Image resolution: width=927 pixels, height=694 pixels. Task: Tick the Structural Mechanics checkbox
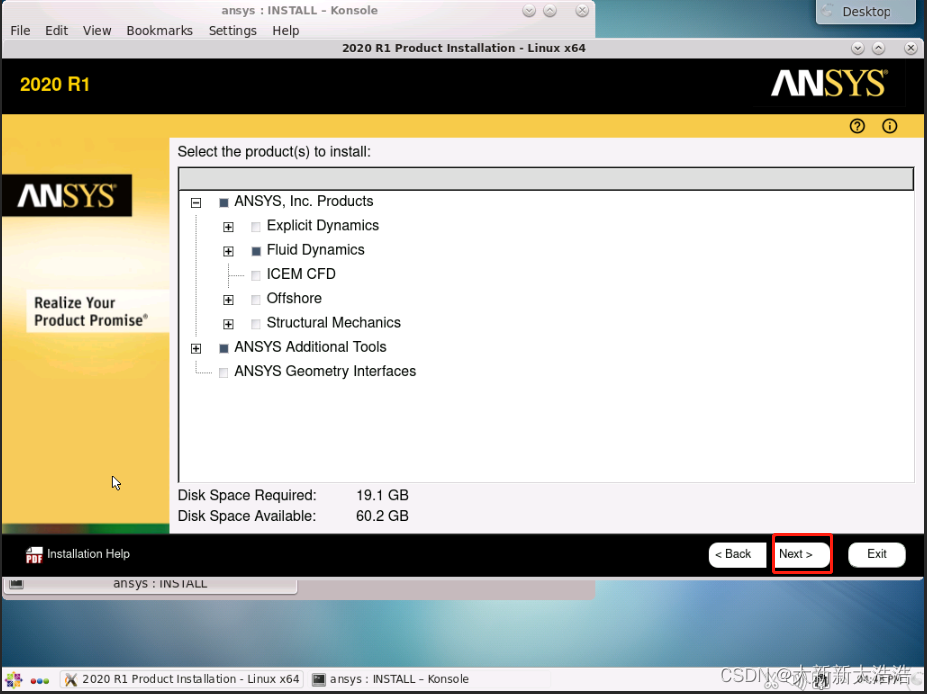[256, 324]
